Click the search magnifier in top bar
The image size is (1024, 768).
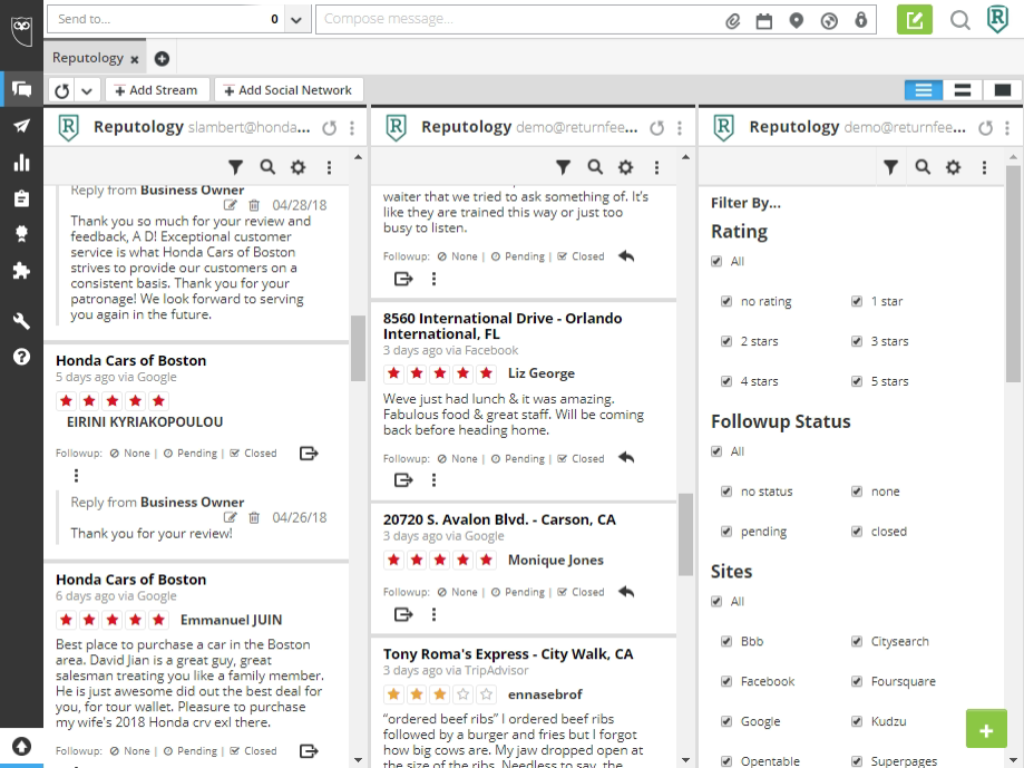(960, 20)
